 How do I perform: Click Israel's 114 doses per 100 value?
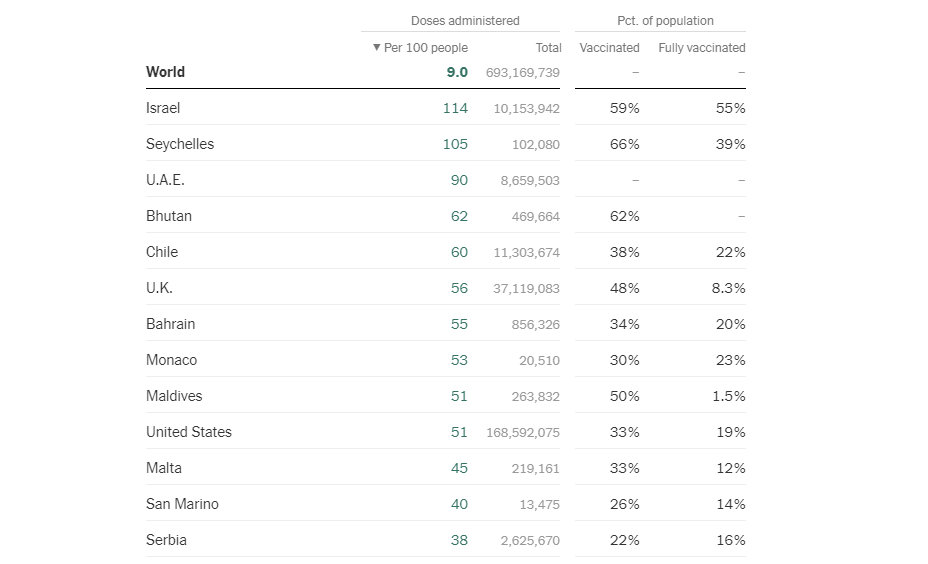click(x=455, y=108)
